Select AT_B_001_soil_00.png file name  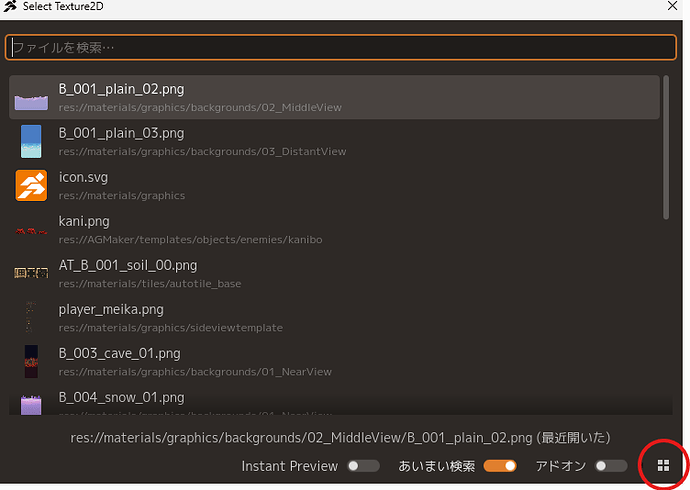(128, 265)
